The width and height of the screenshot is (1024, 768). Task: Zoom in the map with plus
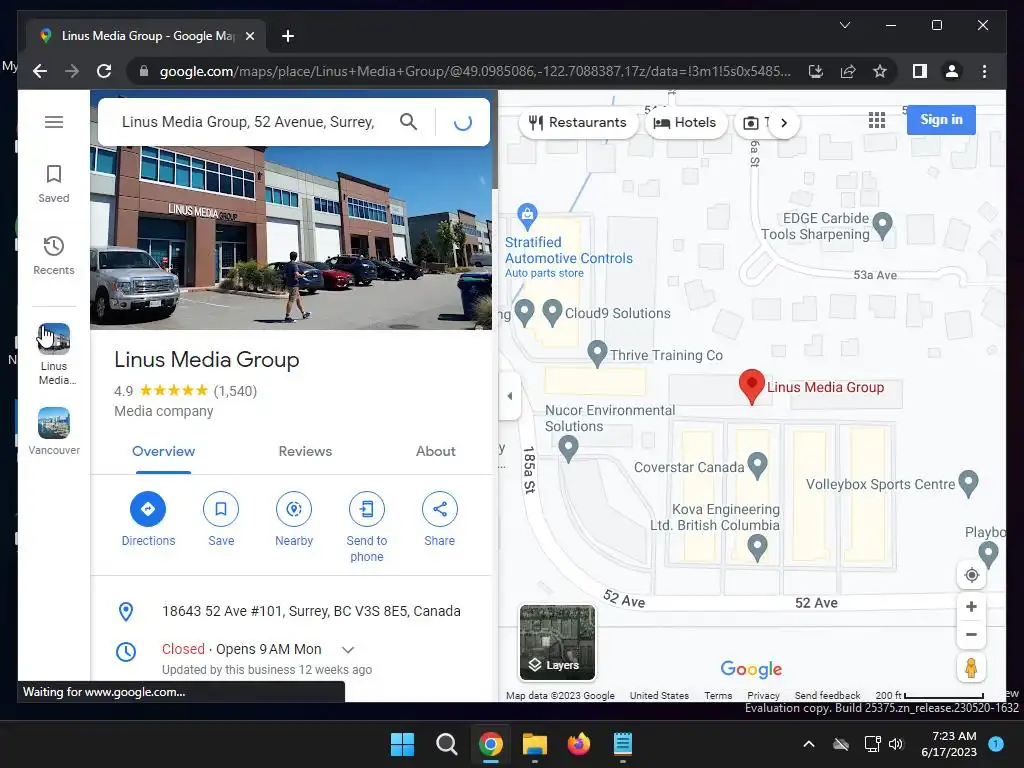[x=971, y=607]
